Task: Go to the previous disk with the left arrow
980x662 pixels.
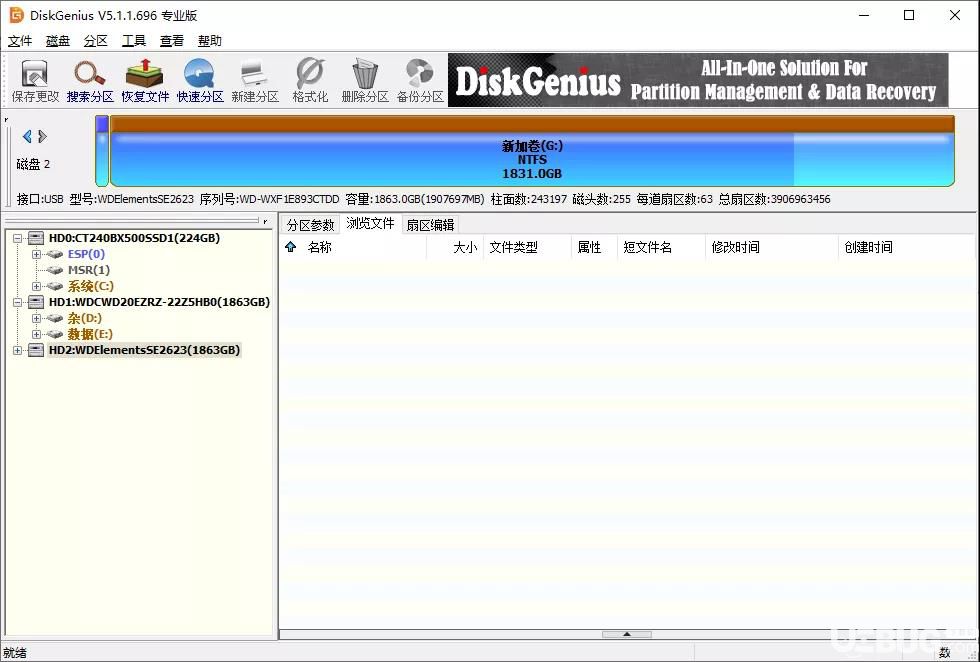Action: tap(27, 136)
